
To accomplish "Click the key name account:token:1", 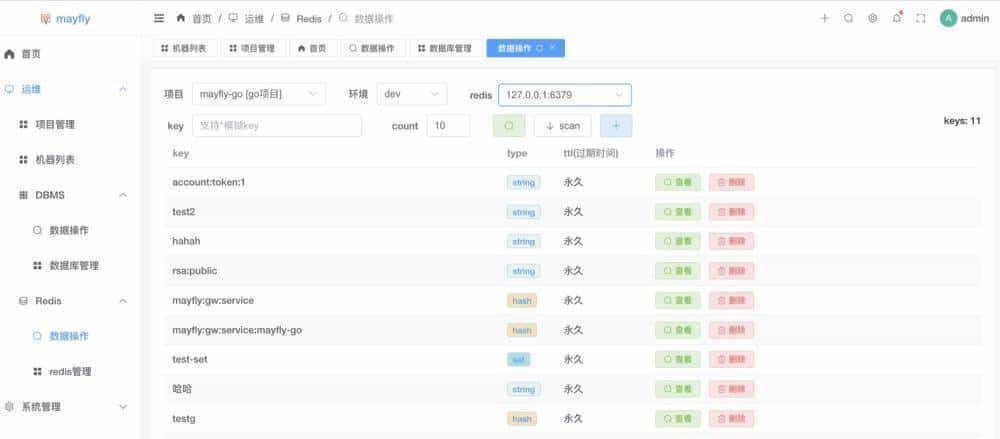I will tap(209, 182).
